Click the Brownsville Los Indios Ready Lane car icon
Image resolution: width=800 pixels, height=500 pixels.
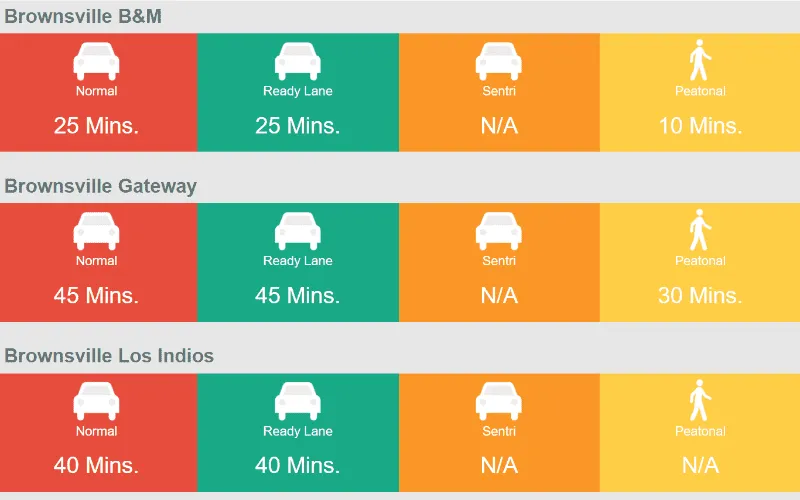click(x=297, y=401)
